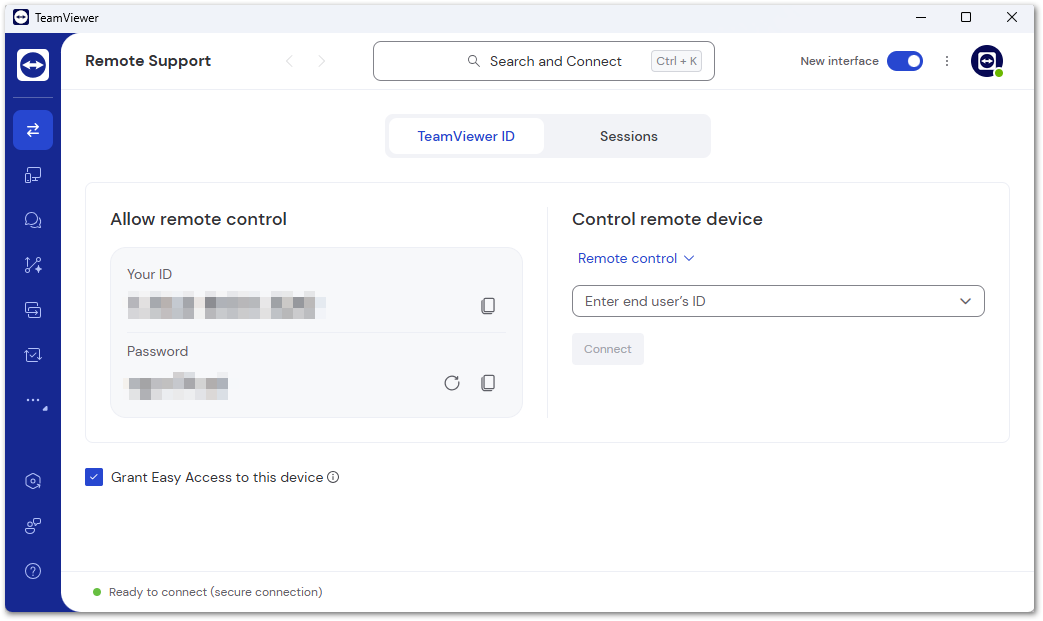Expand the Remote control mode dropdown

(x=636, y=259)
